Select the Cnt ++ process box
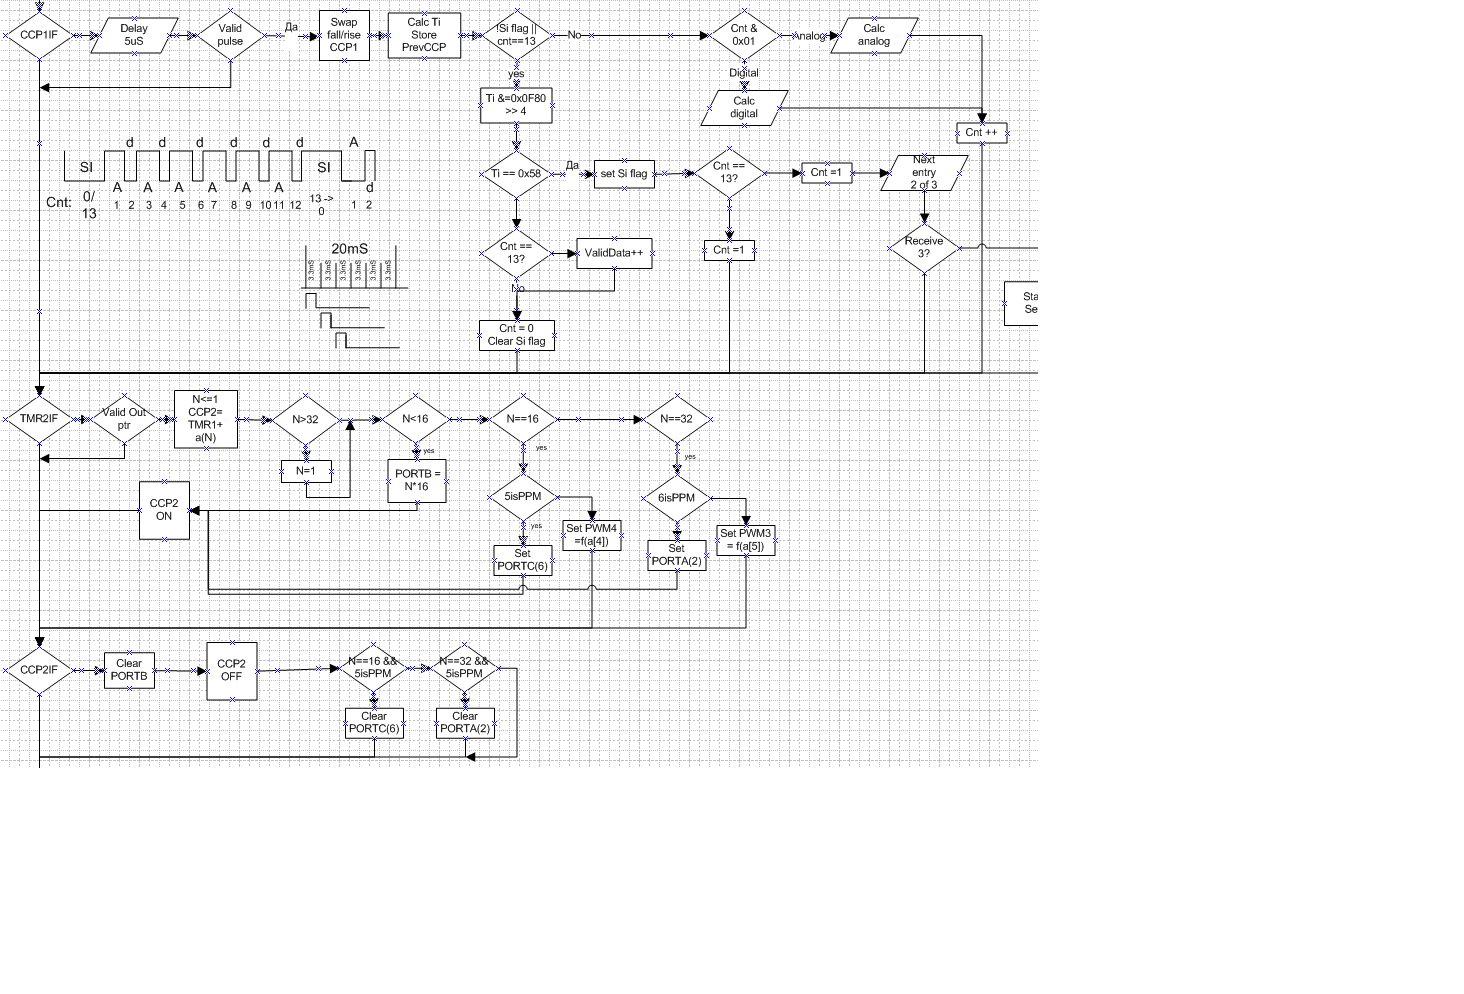 tap(981, 132)
